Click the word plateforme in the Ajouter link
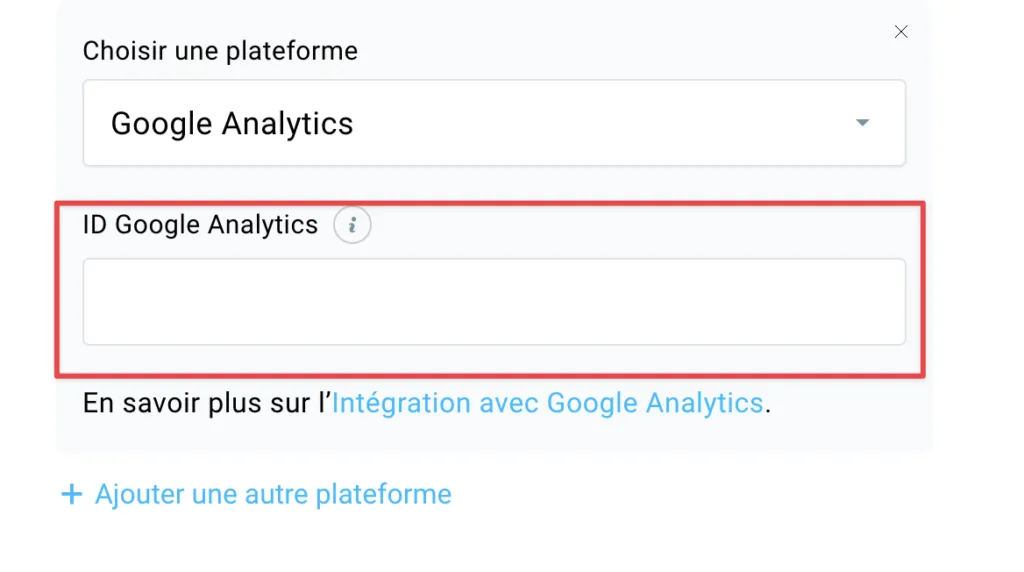The image size is (1024, 572). point(383,494)
